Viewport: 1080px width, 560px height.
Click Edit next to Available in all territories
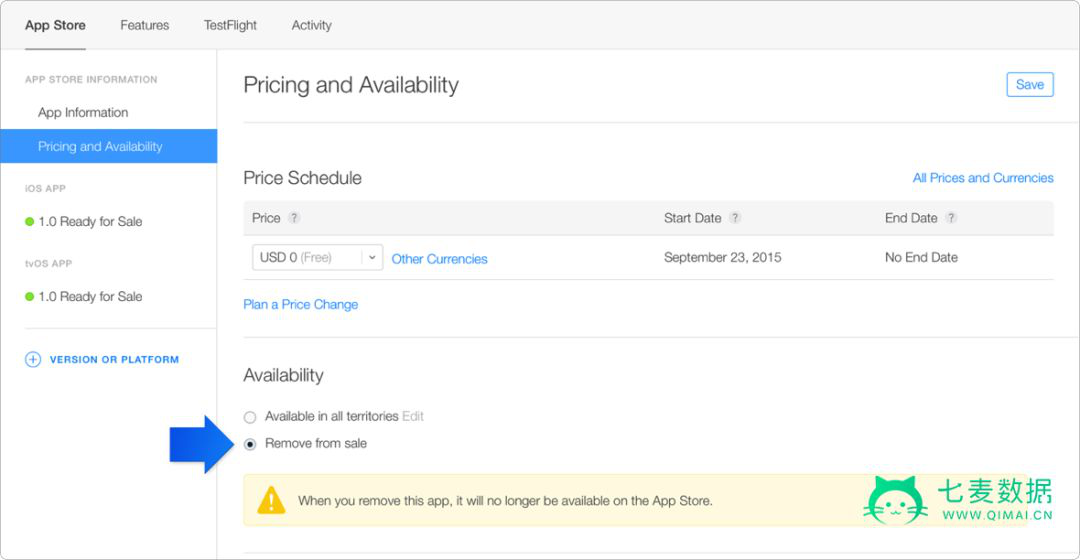(x=413, y=416)
